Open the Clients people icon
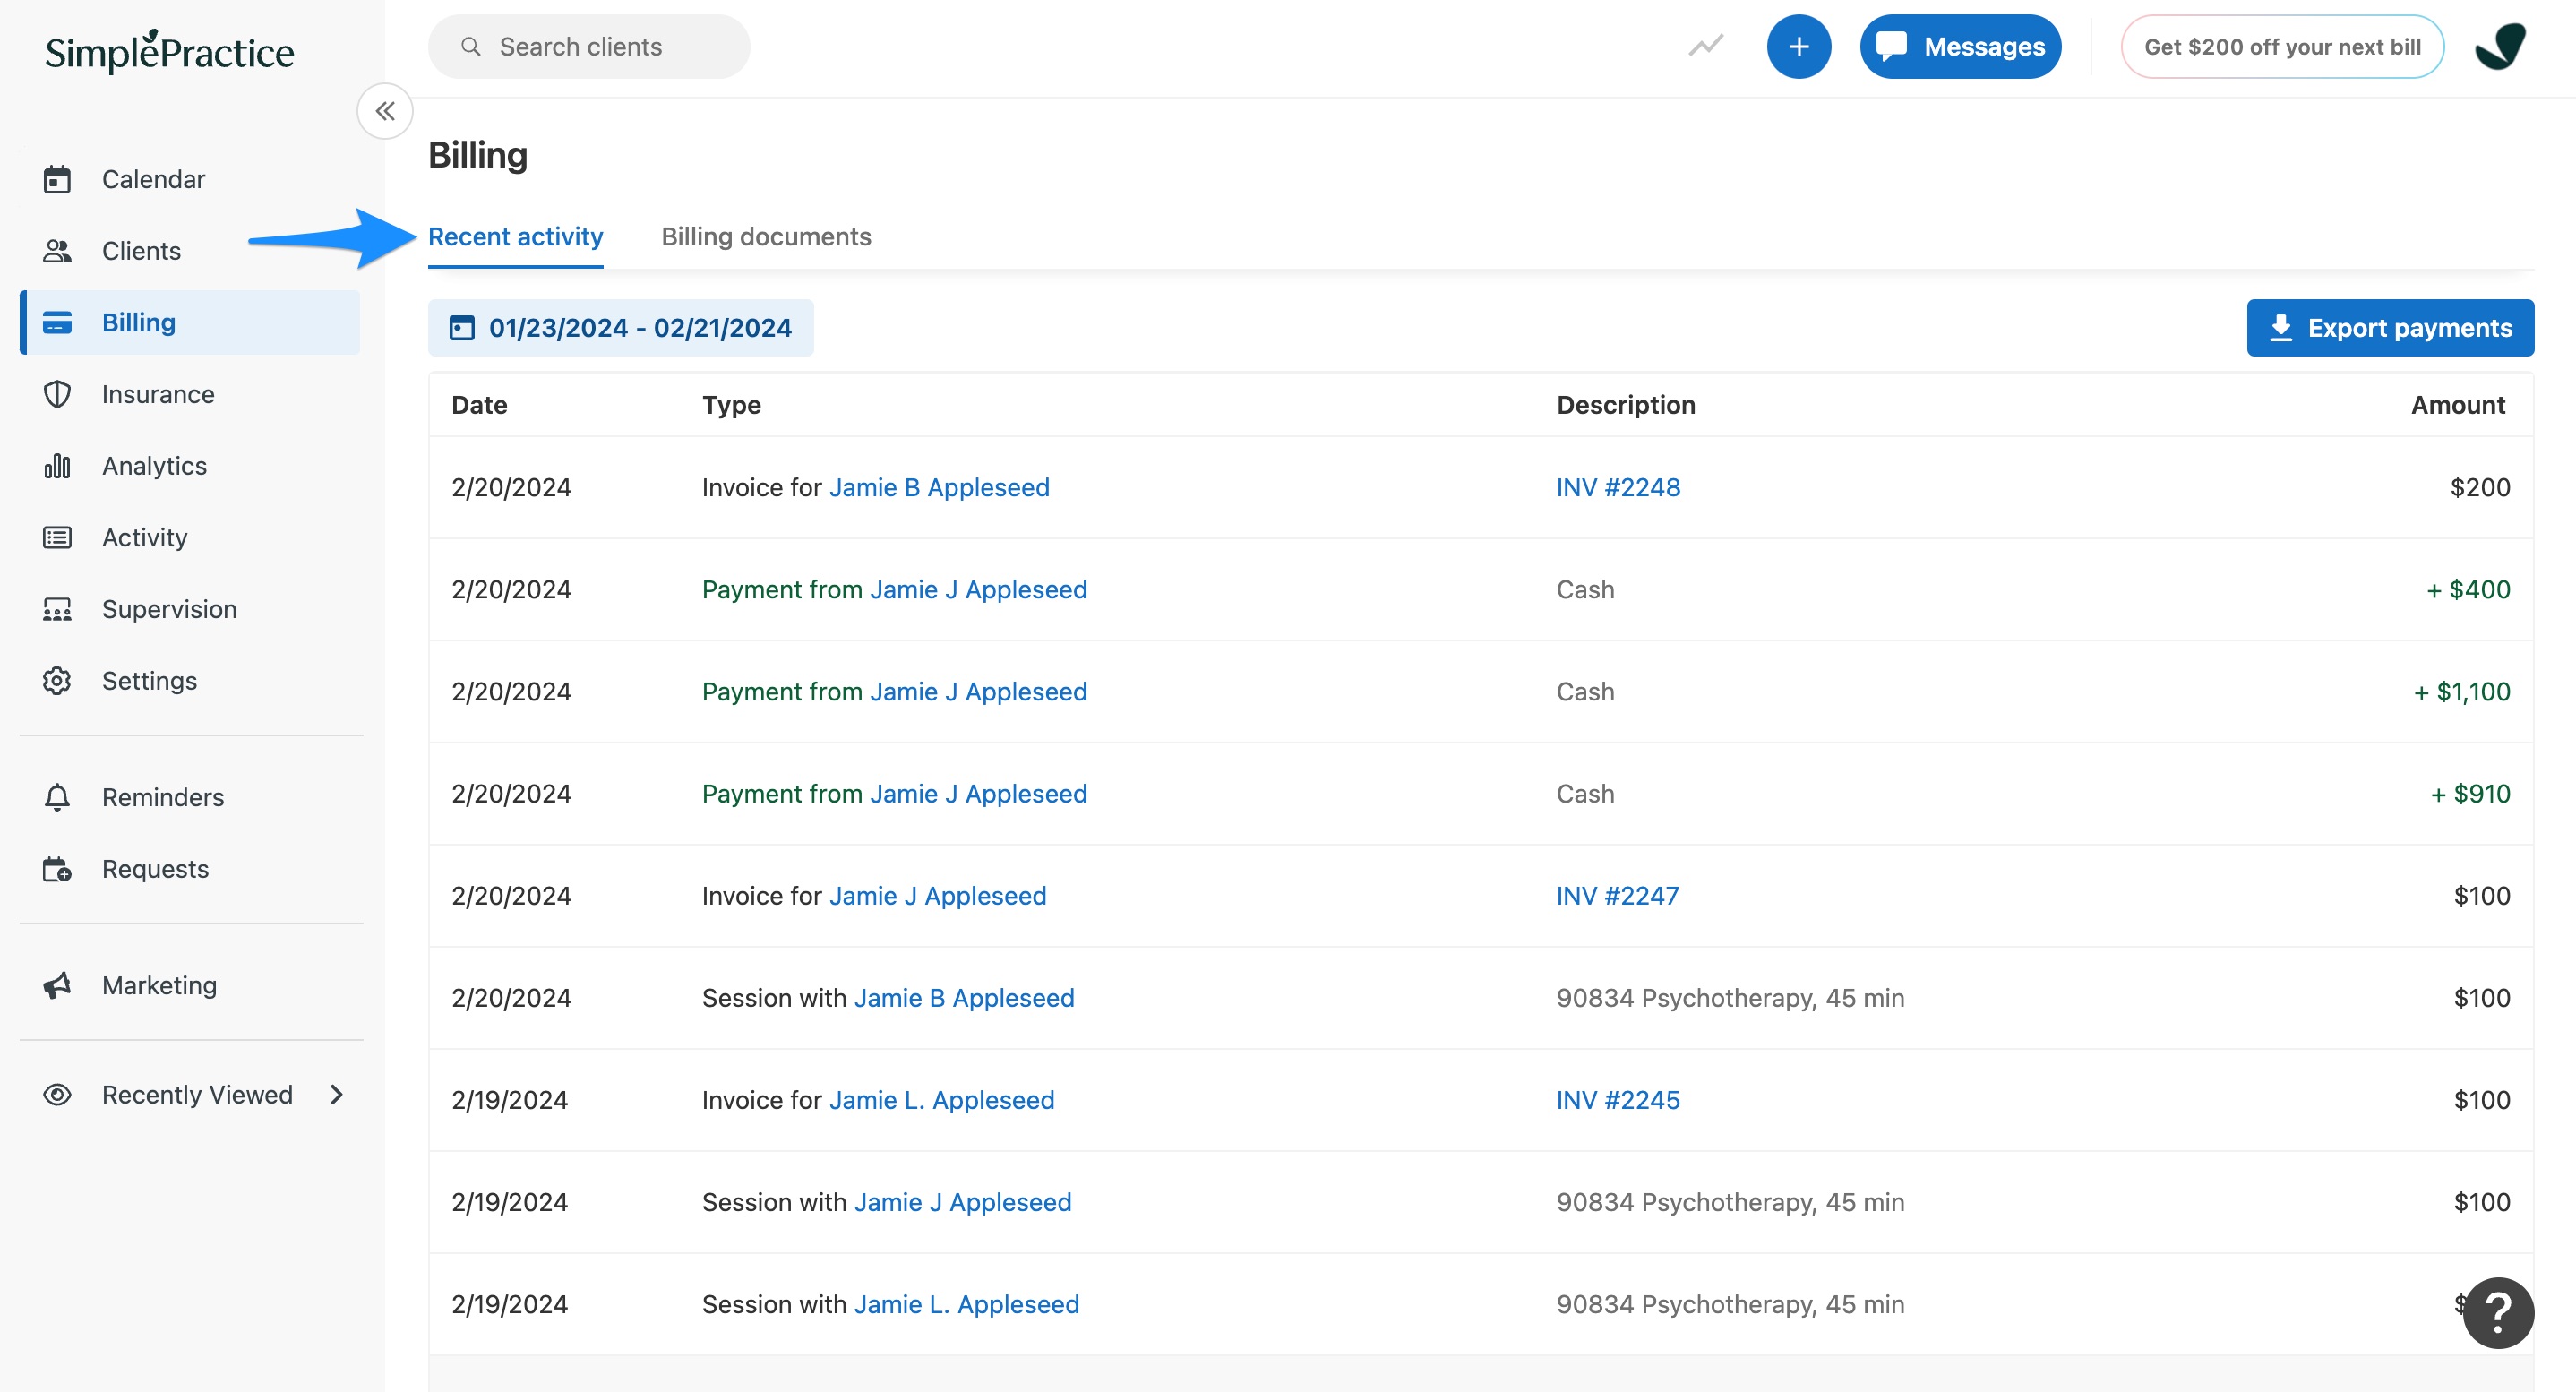Screen dimensions: 2576x1392 (x=57, y=251)
